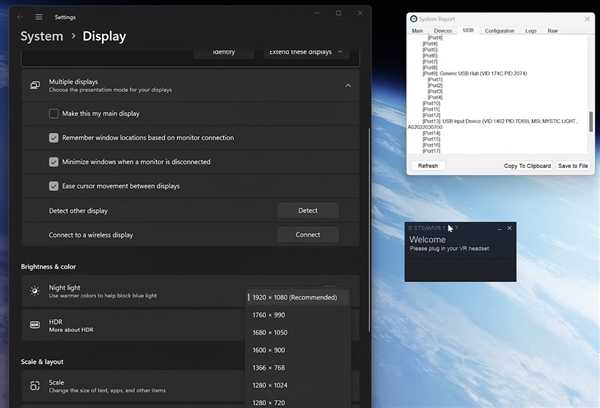Open the Logs tab in System Report
Screen dimensions: 600x408
click(530, 31)
